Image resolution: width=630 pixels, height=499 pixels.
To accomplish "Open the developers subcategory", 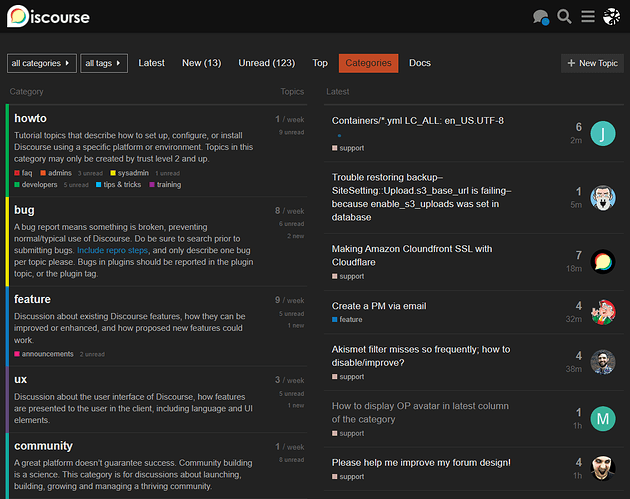I will point(36,185).
